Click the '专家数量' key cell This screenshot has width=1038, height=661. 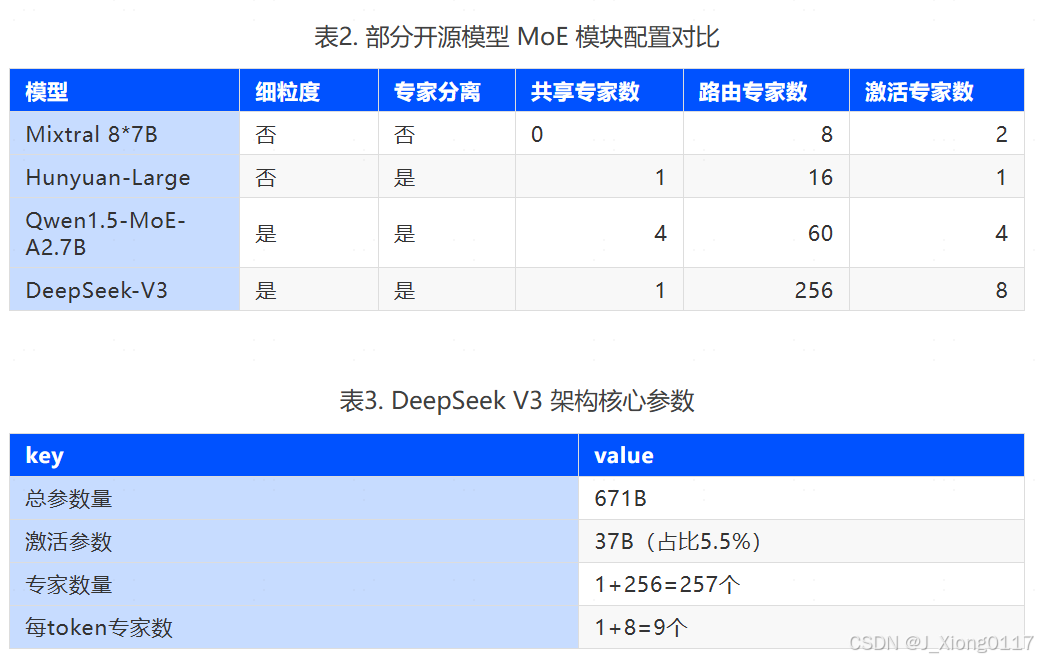pos(294,584)
